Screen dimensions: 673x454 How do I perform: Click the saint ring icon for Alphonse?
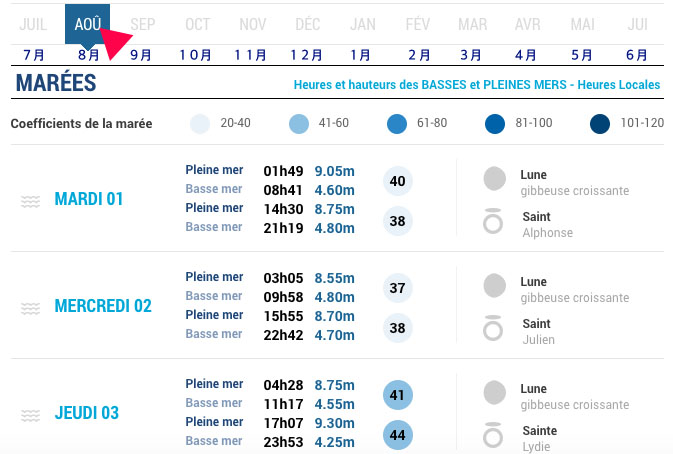493,222
